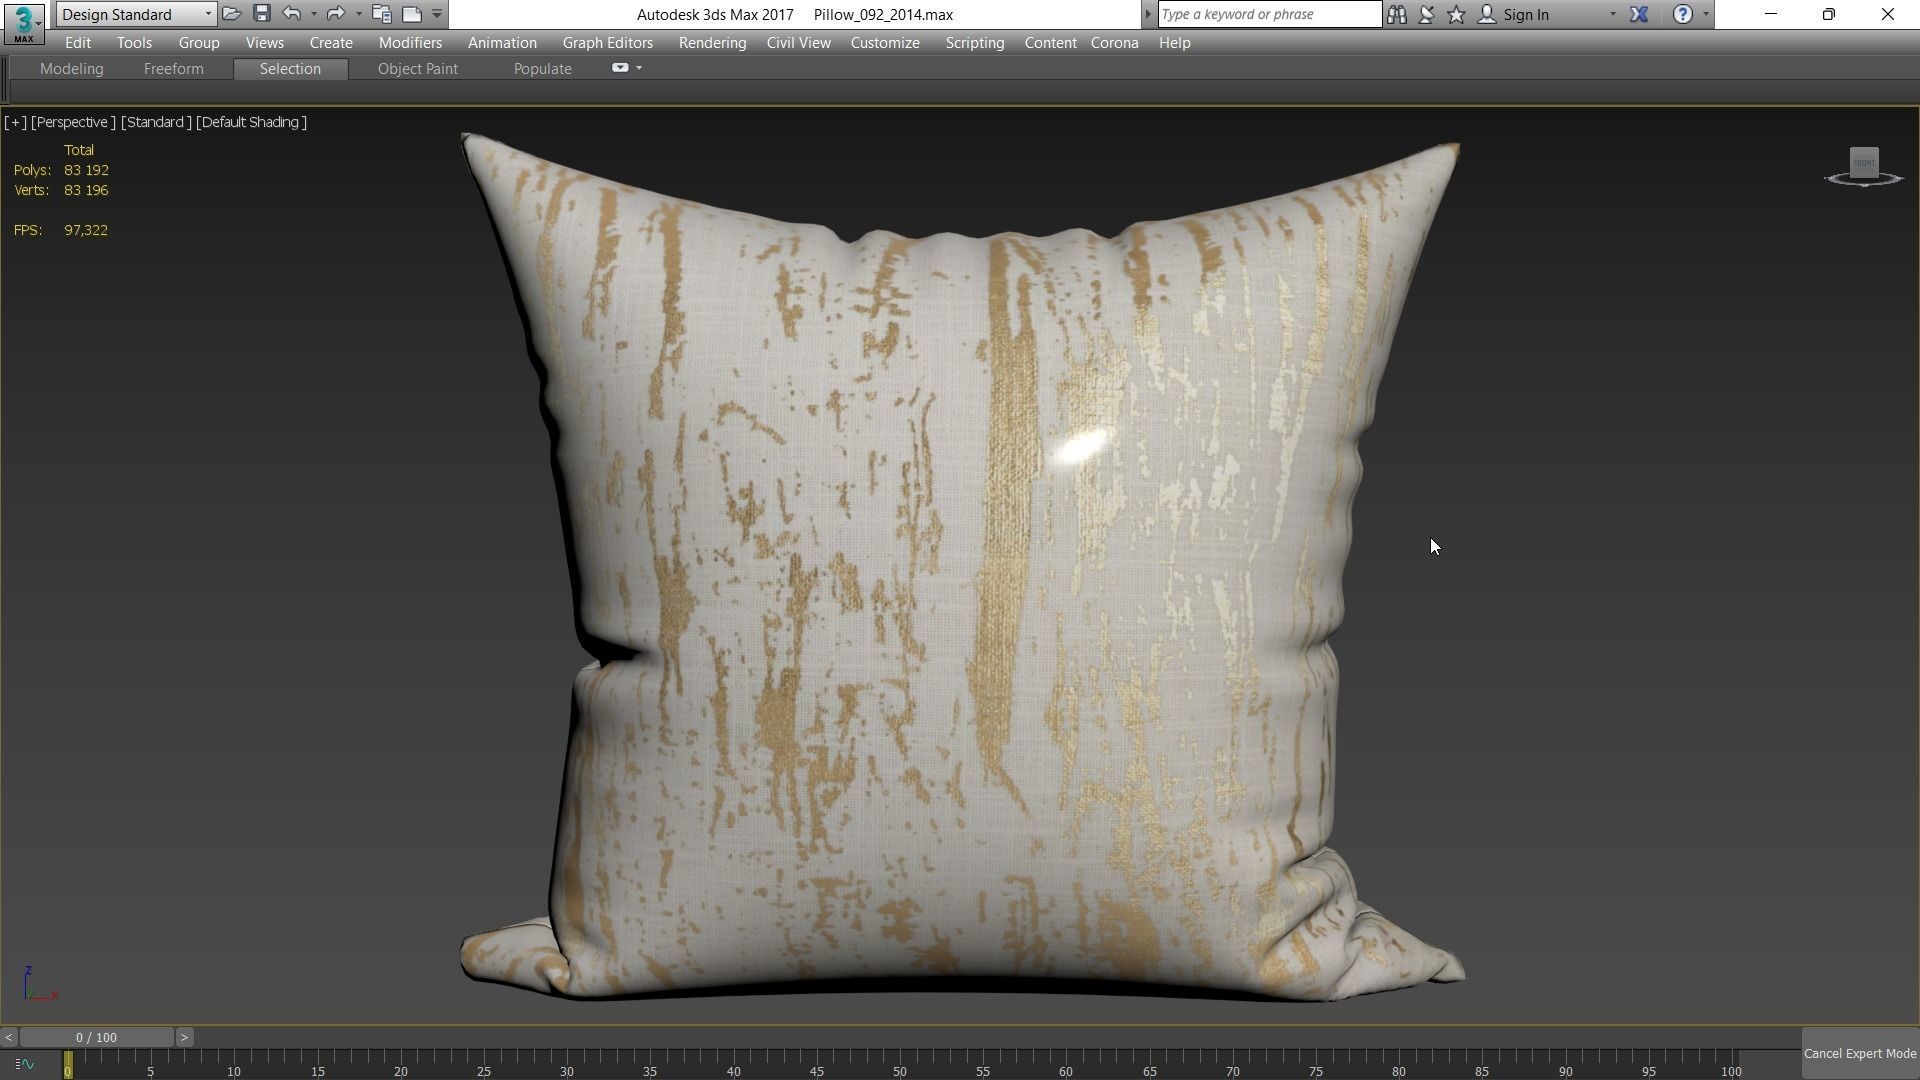The width and height of the screenshot is (1920, 1080).
Task: Click the Sign In user icon
Action: [1487, 14]
